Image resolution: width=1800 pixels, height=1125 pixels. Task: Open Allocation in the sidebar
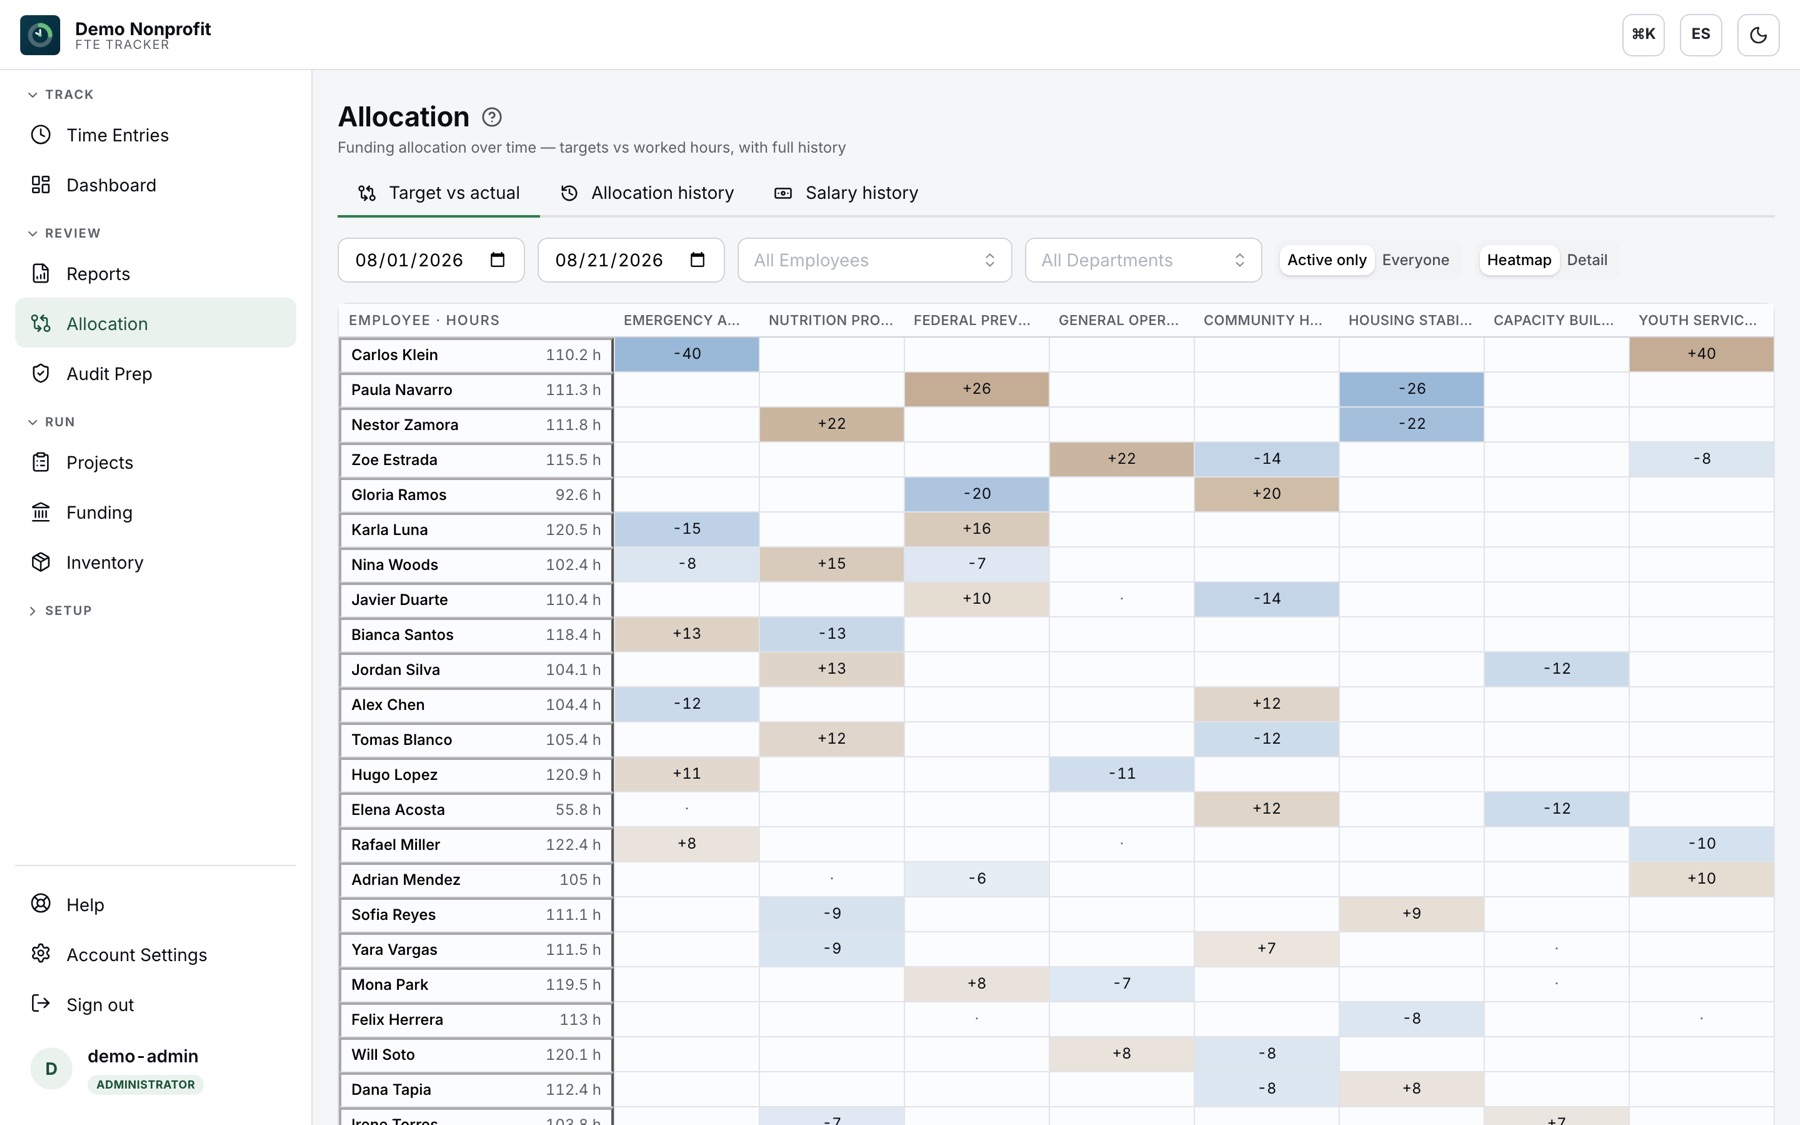point(156,323)
